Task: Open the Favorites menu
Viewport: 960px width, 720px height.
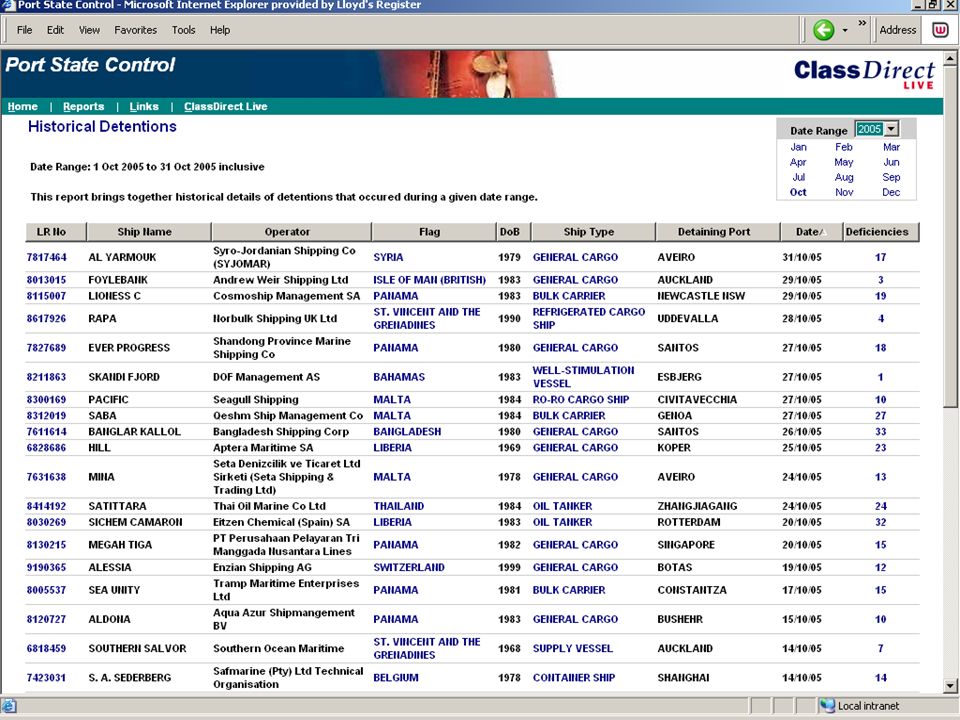Action: coord(135,30)
